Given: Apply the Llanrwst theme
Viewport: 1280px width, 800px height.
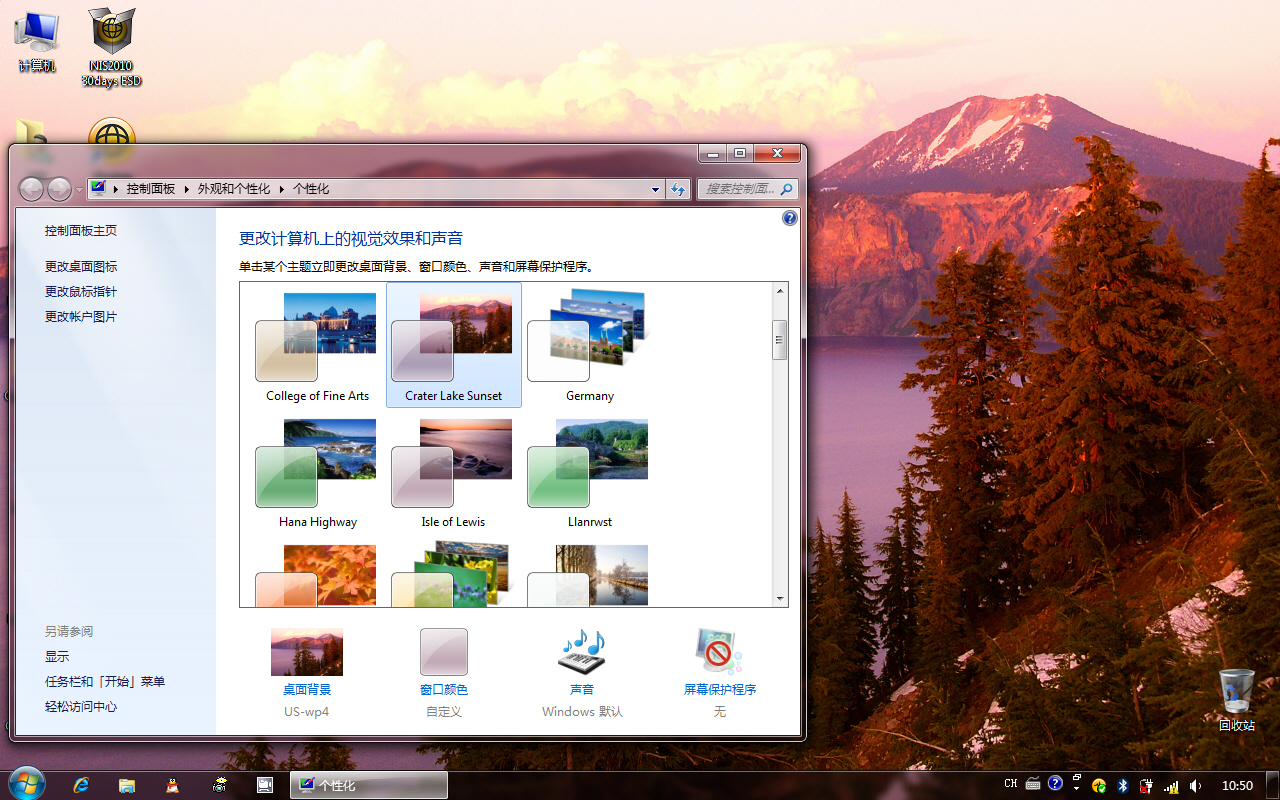Looking at the screenshot, I should pos(590,472).
